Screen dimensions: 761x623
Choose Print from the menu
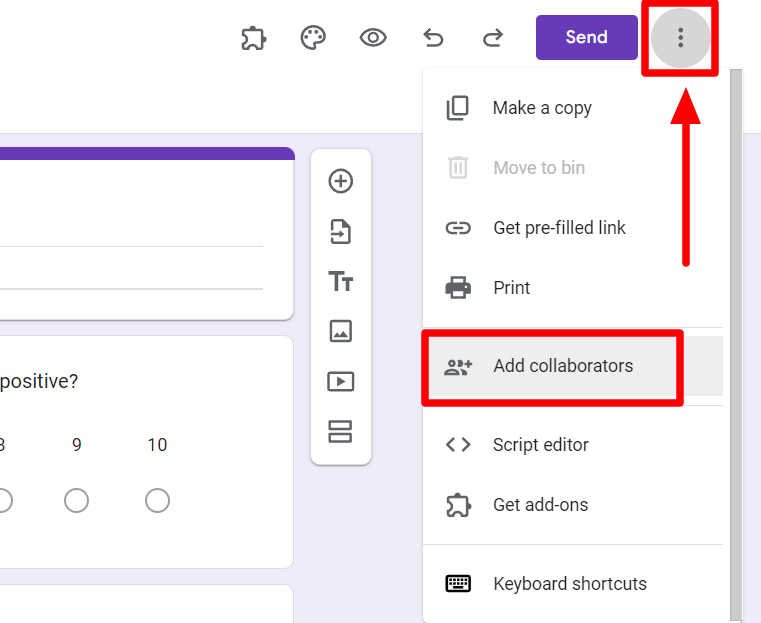click(x=573, y=288)
